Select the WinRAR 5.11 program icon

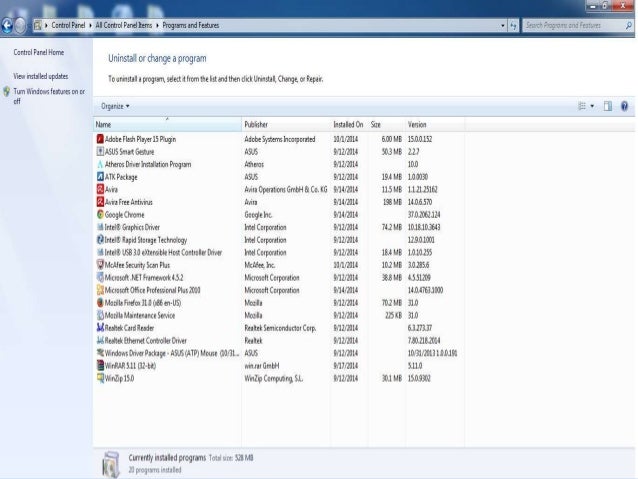point(100,366)
